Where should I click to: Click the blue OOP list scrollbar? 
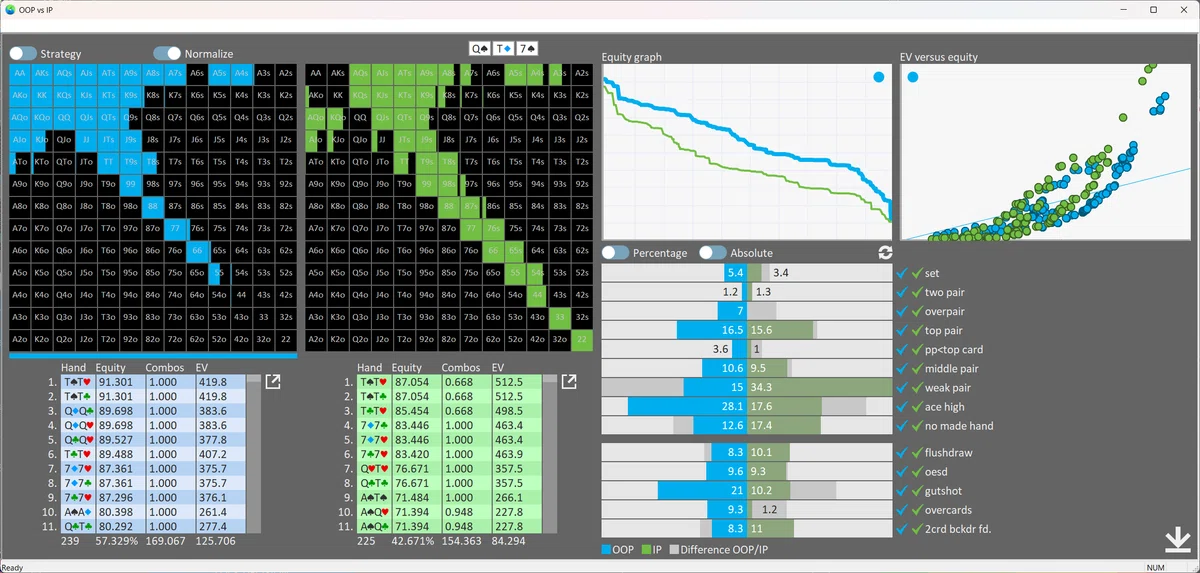click(x=254, y=455)
